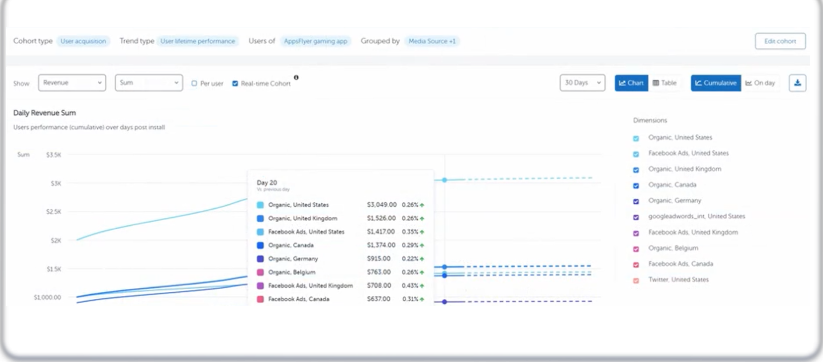
Task: Click the $915.00 tooltip value
Action: tap(378, 259)
